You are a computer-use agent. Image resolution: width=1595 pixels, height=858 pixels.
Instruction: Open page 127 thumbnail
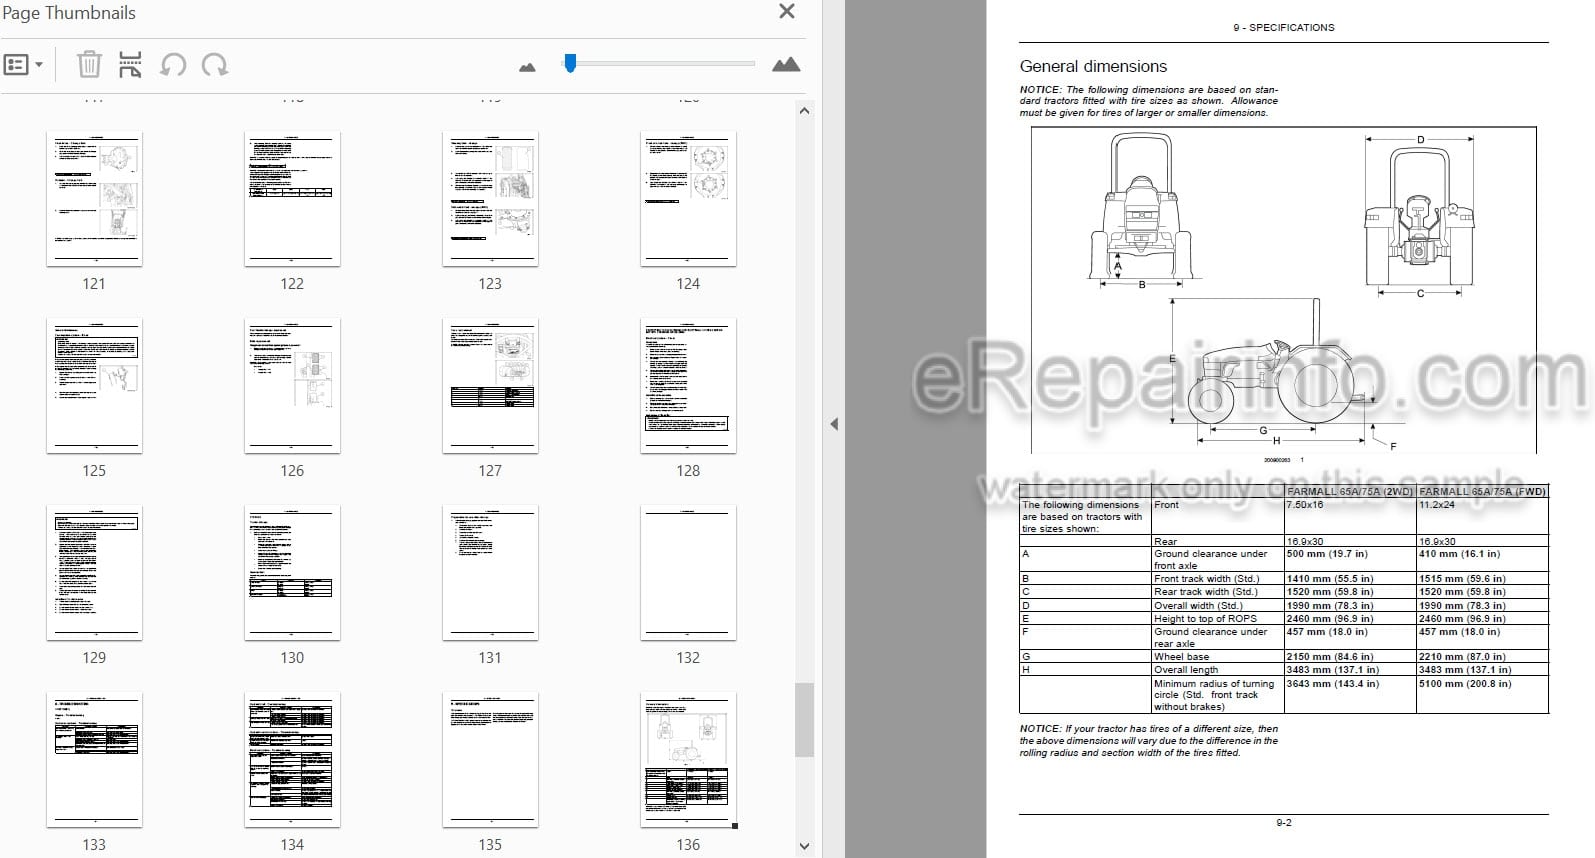[x=490, y=386]
